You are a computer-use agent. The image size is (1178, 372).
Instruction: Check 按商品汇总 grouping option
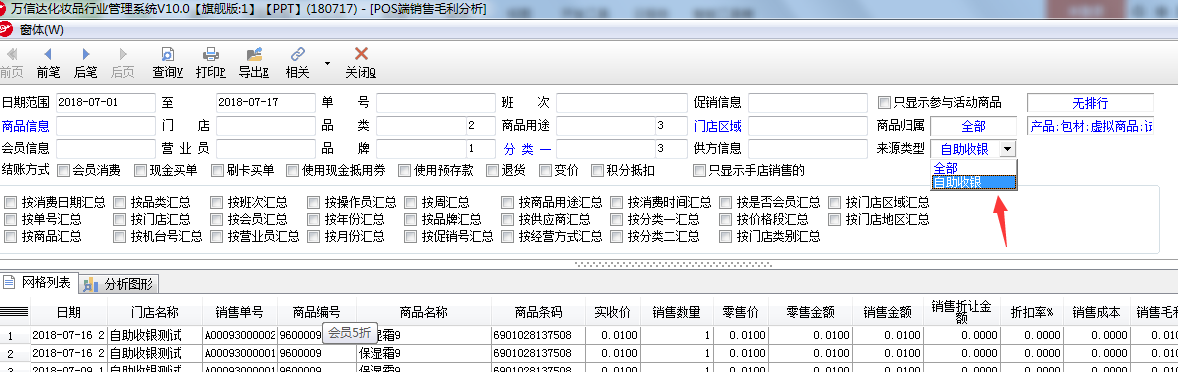tap(11, 237)
